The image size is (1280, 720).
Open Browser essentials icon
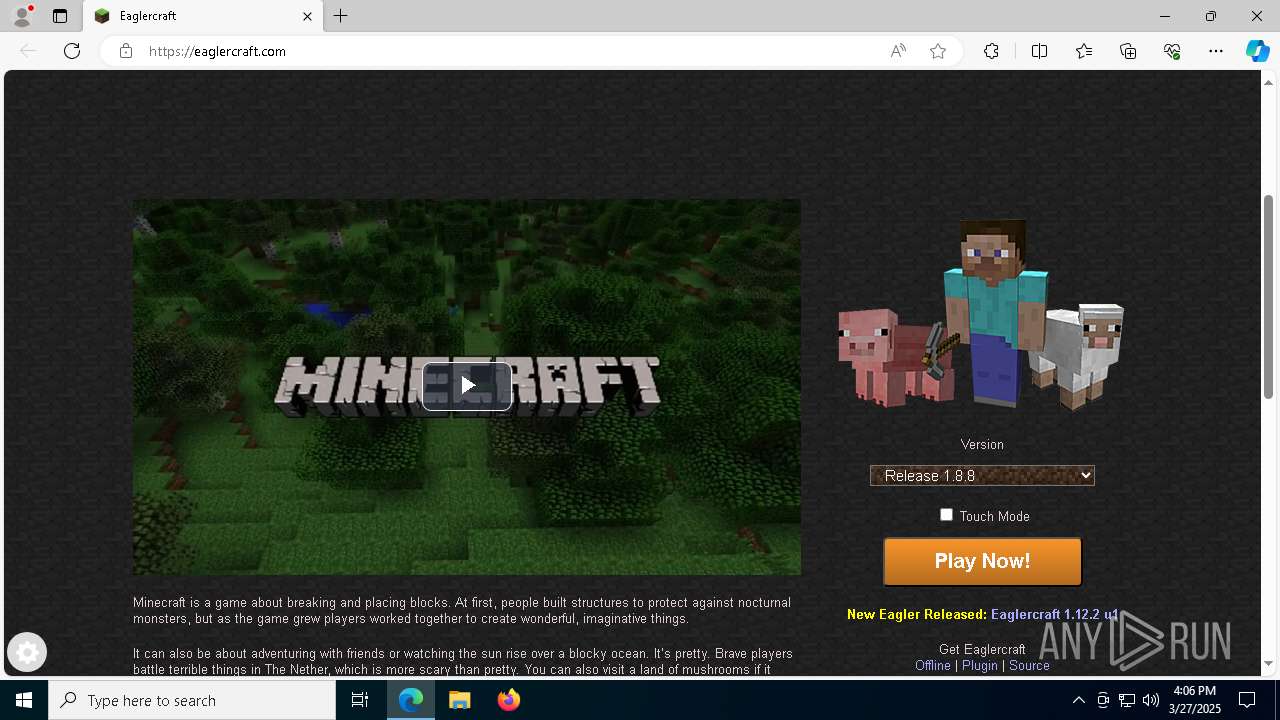[1172, 51]
